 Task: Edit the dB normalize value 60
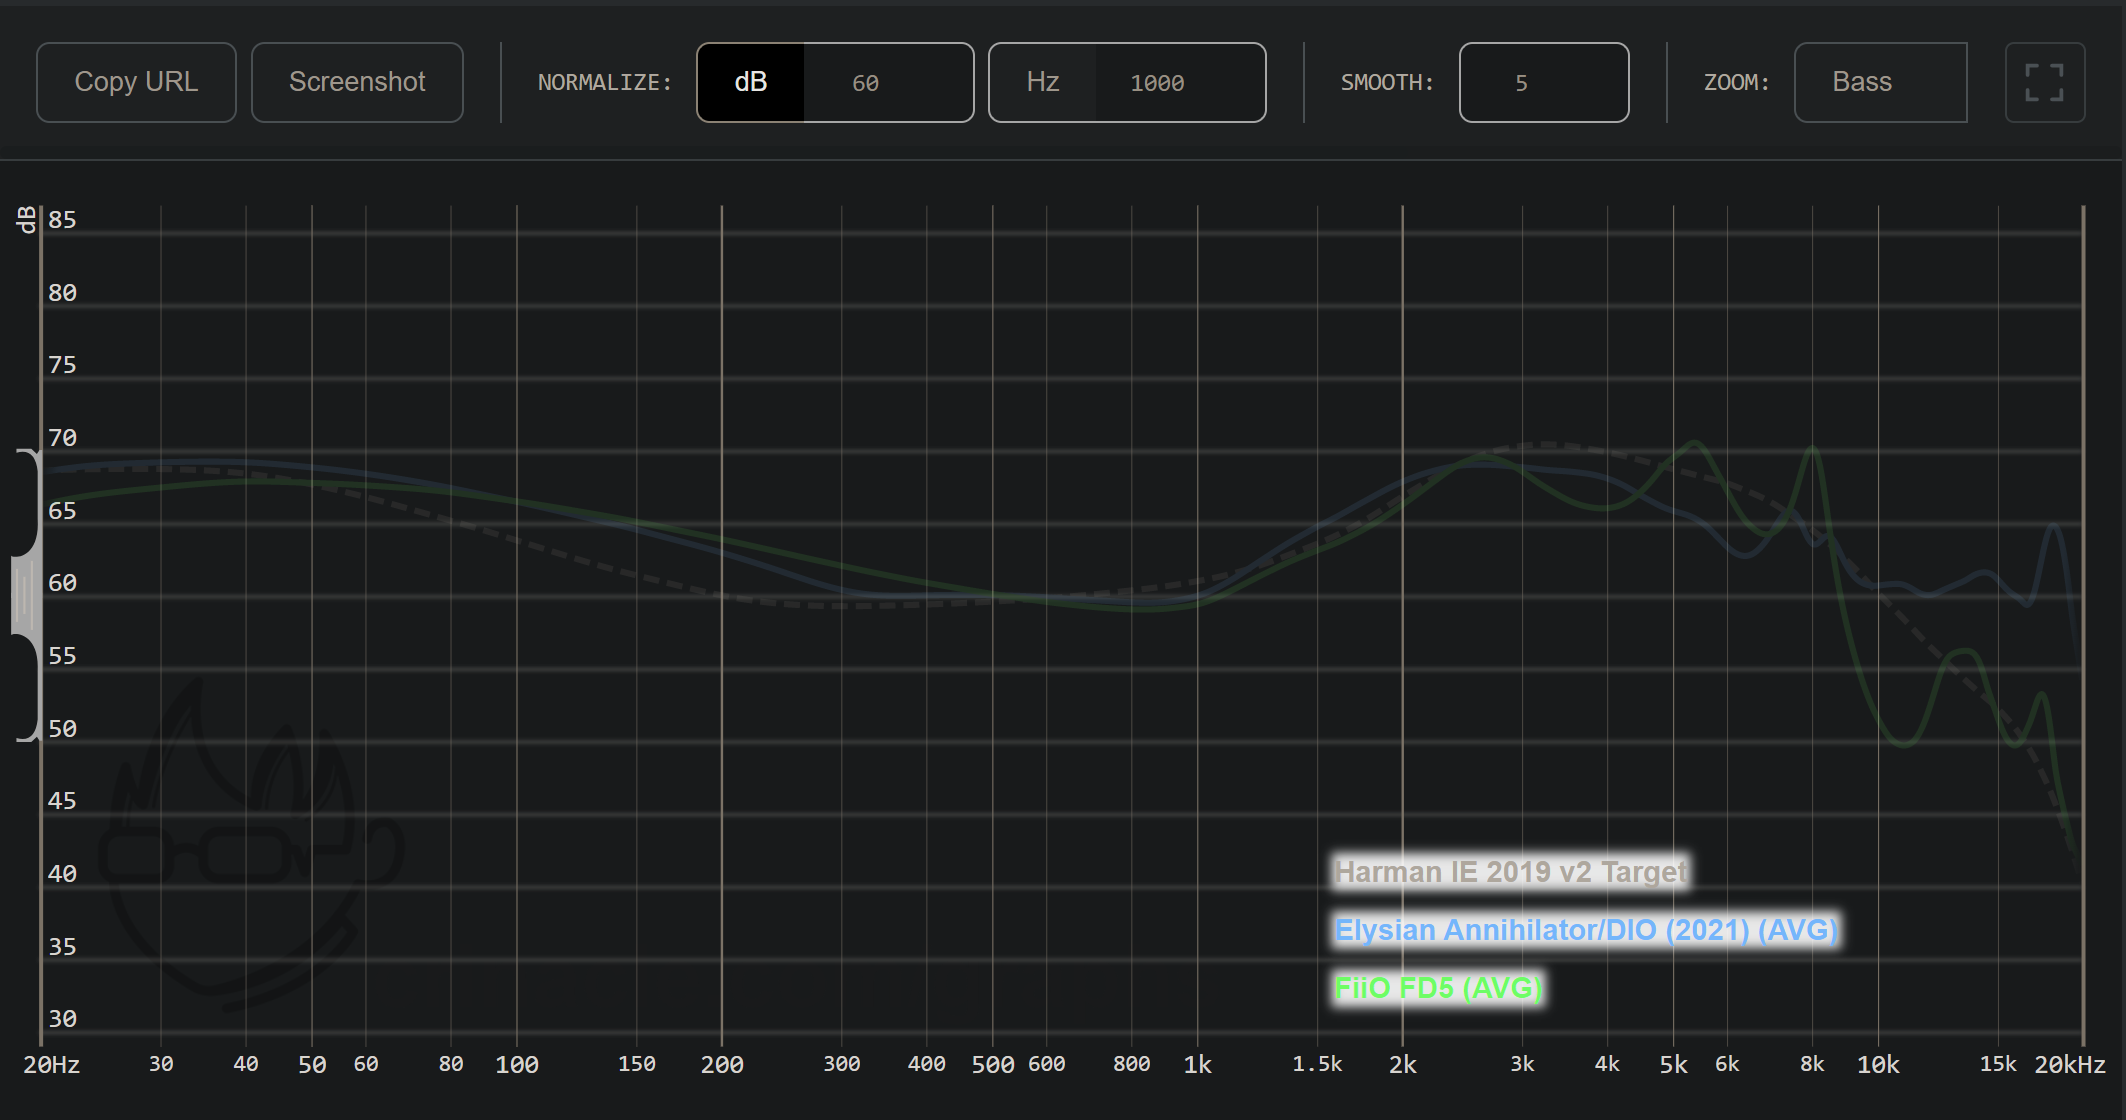coord(888,82)
